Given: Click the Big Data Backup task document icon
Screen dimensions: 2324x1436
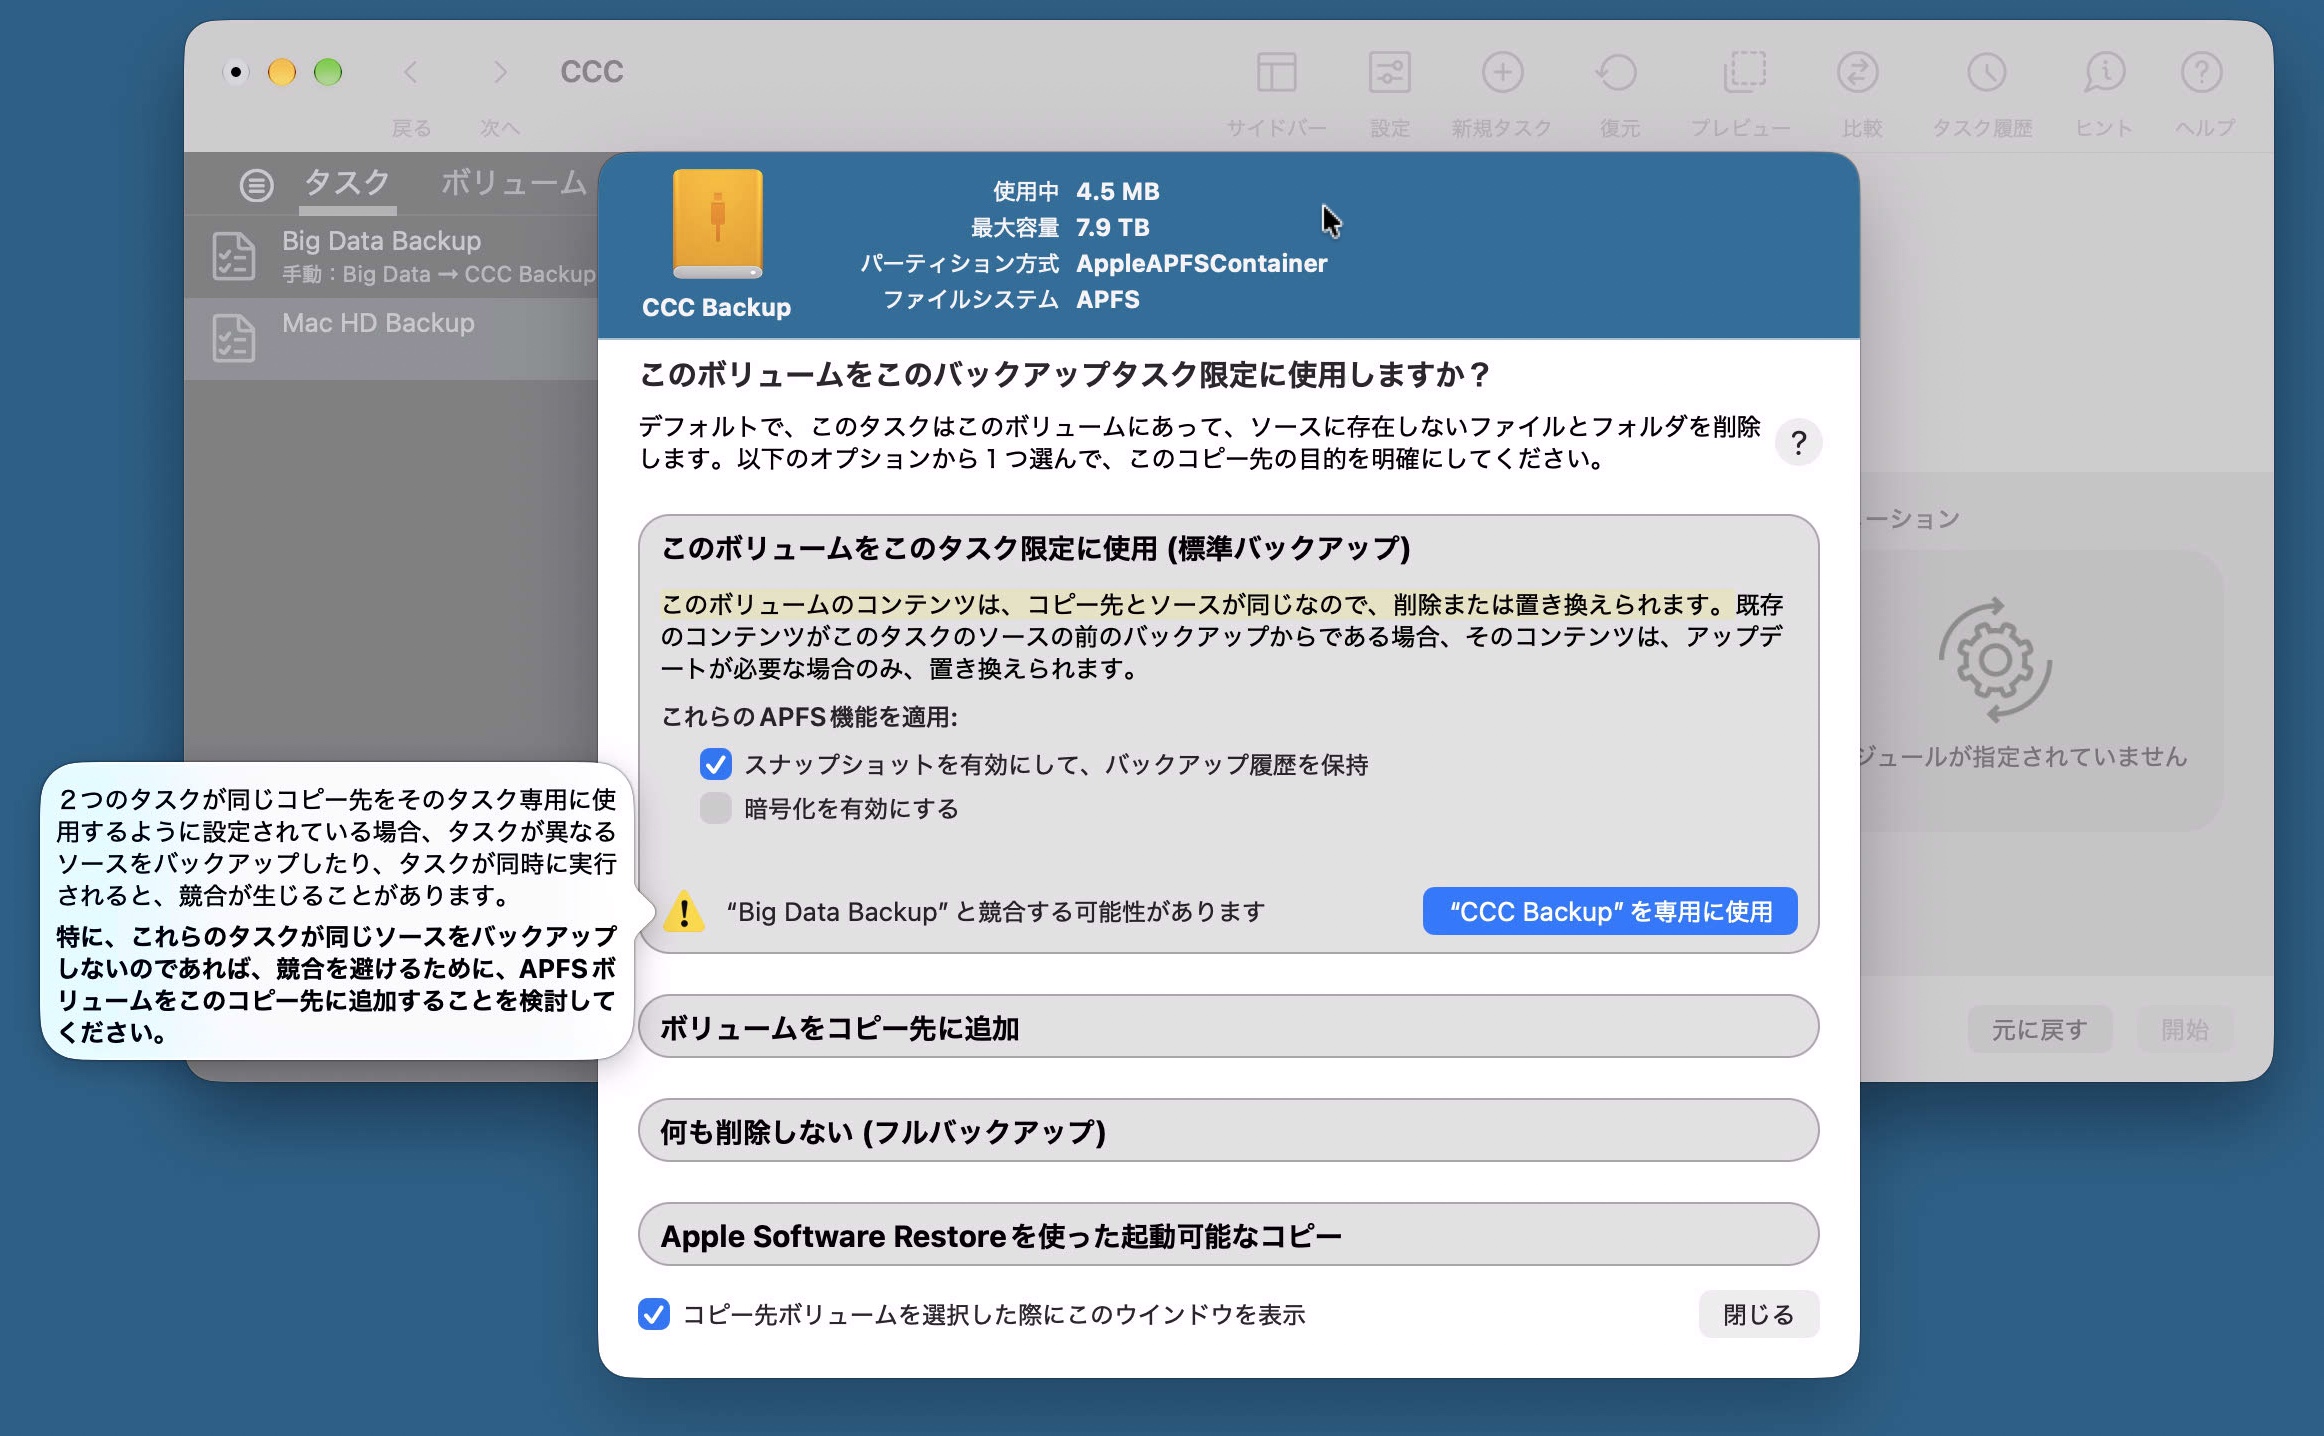Looking at the screenshot, I should pyautogui.click(x=234, y=257).
